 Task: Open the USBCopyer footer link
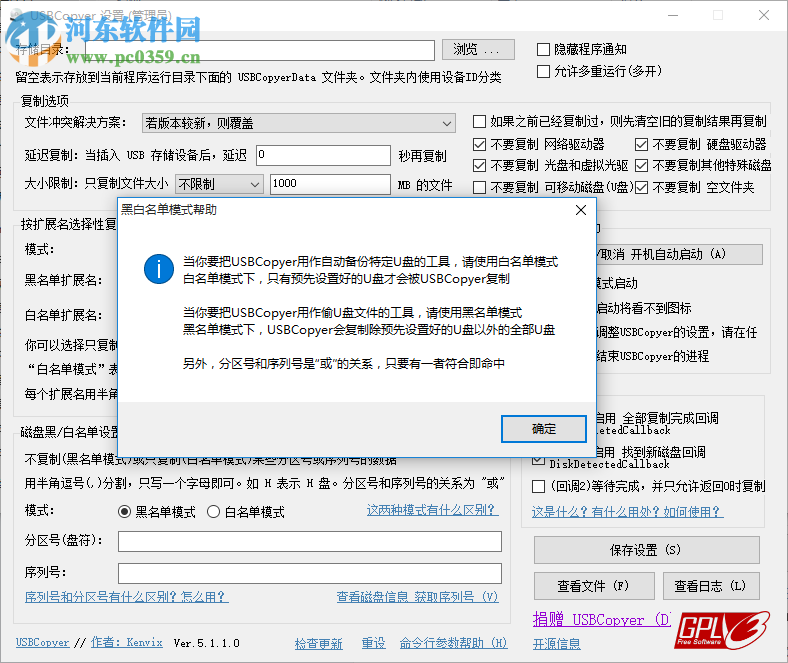(x=43, y=643)
